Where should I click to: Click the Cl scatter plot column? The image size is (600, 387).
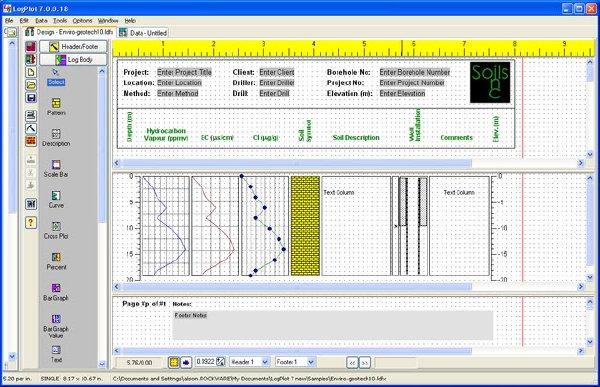coord(264,225)
